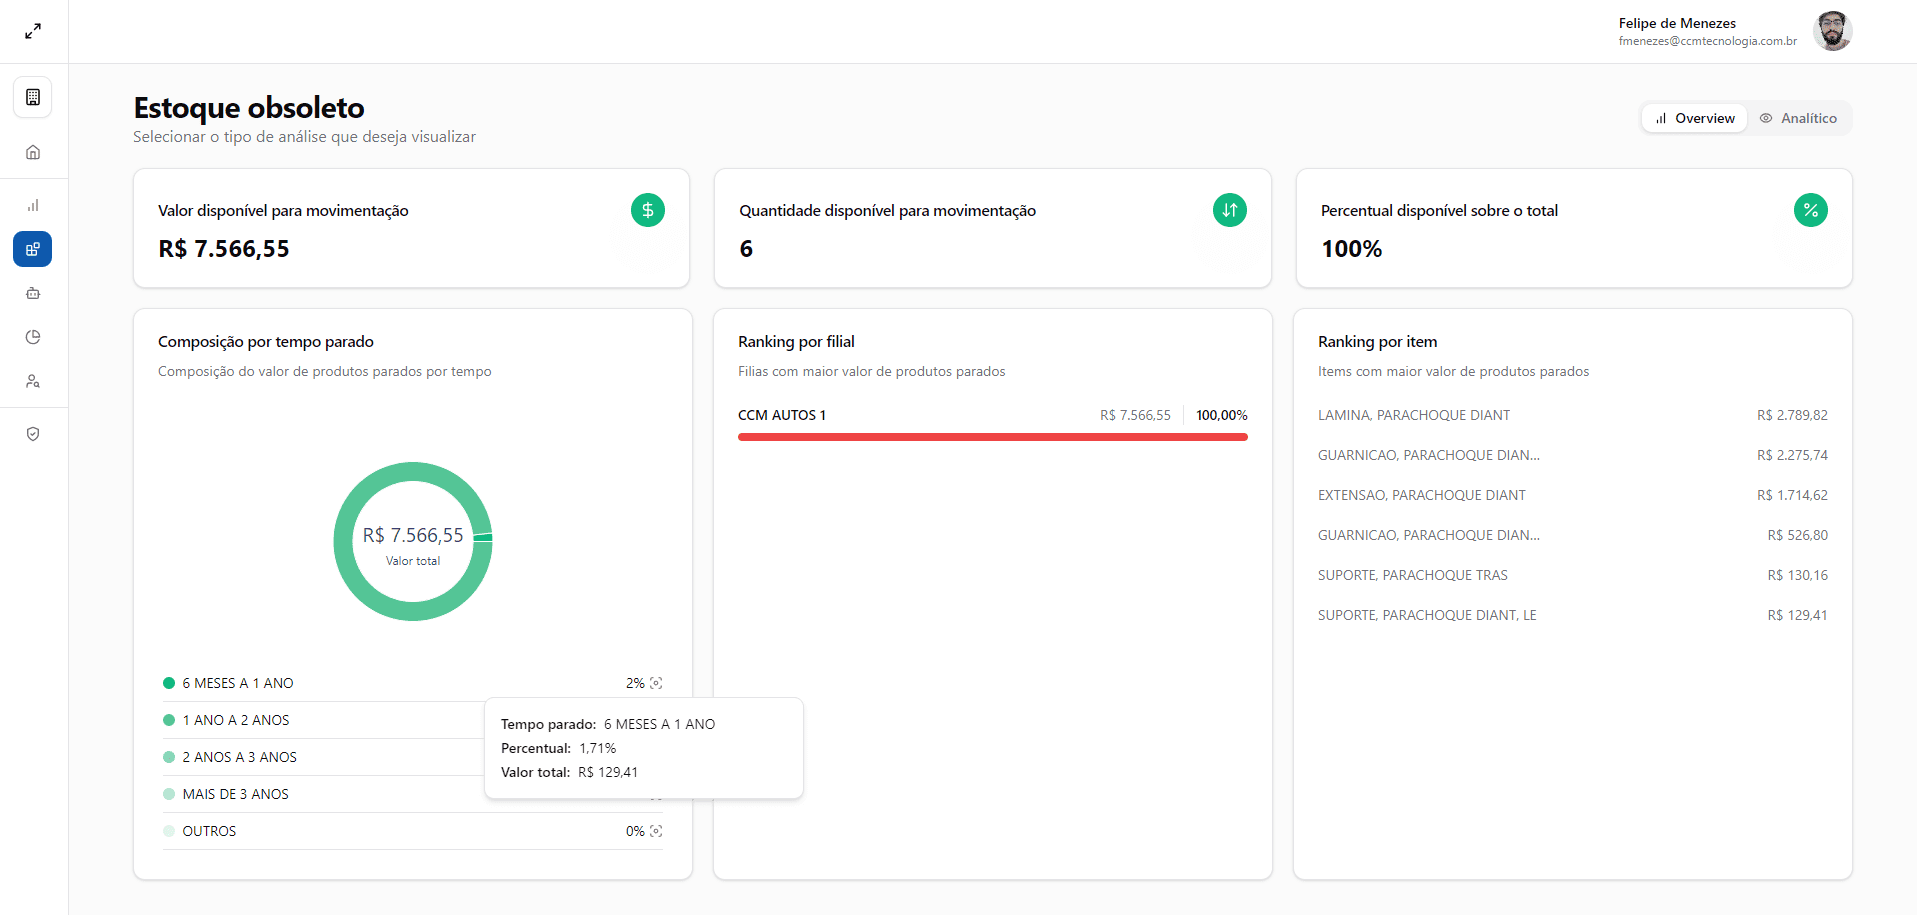Open the fullscreen expand icon
Screen dimensions: 1917x915
point(32,31)
